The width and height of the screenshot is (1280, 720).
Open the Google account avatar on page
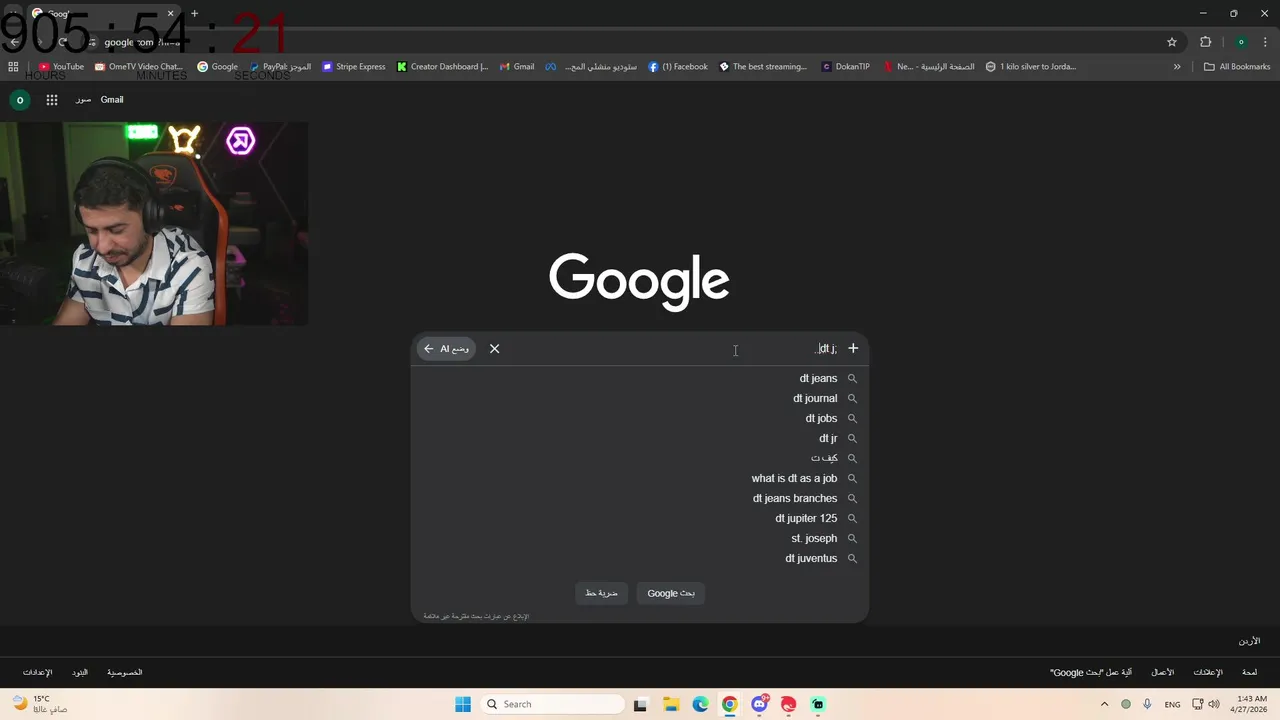[x=19, y=100]
